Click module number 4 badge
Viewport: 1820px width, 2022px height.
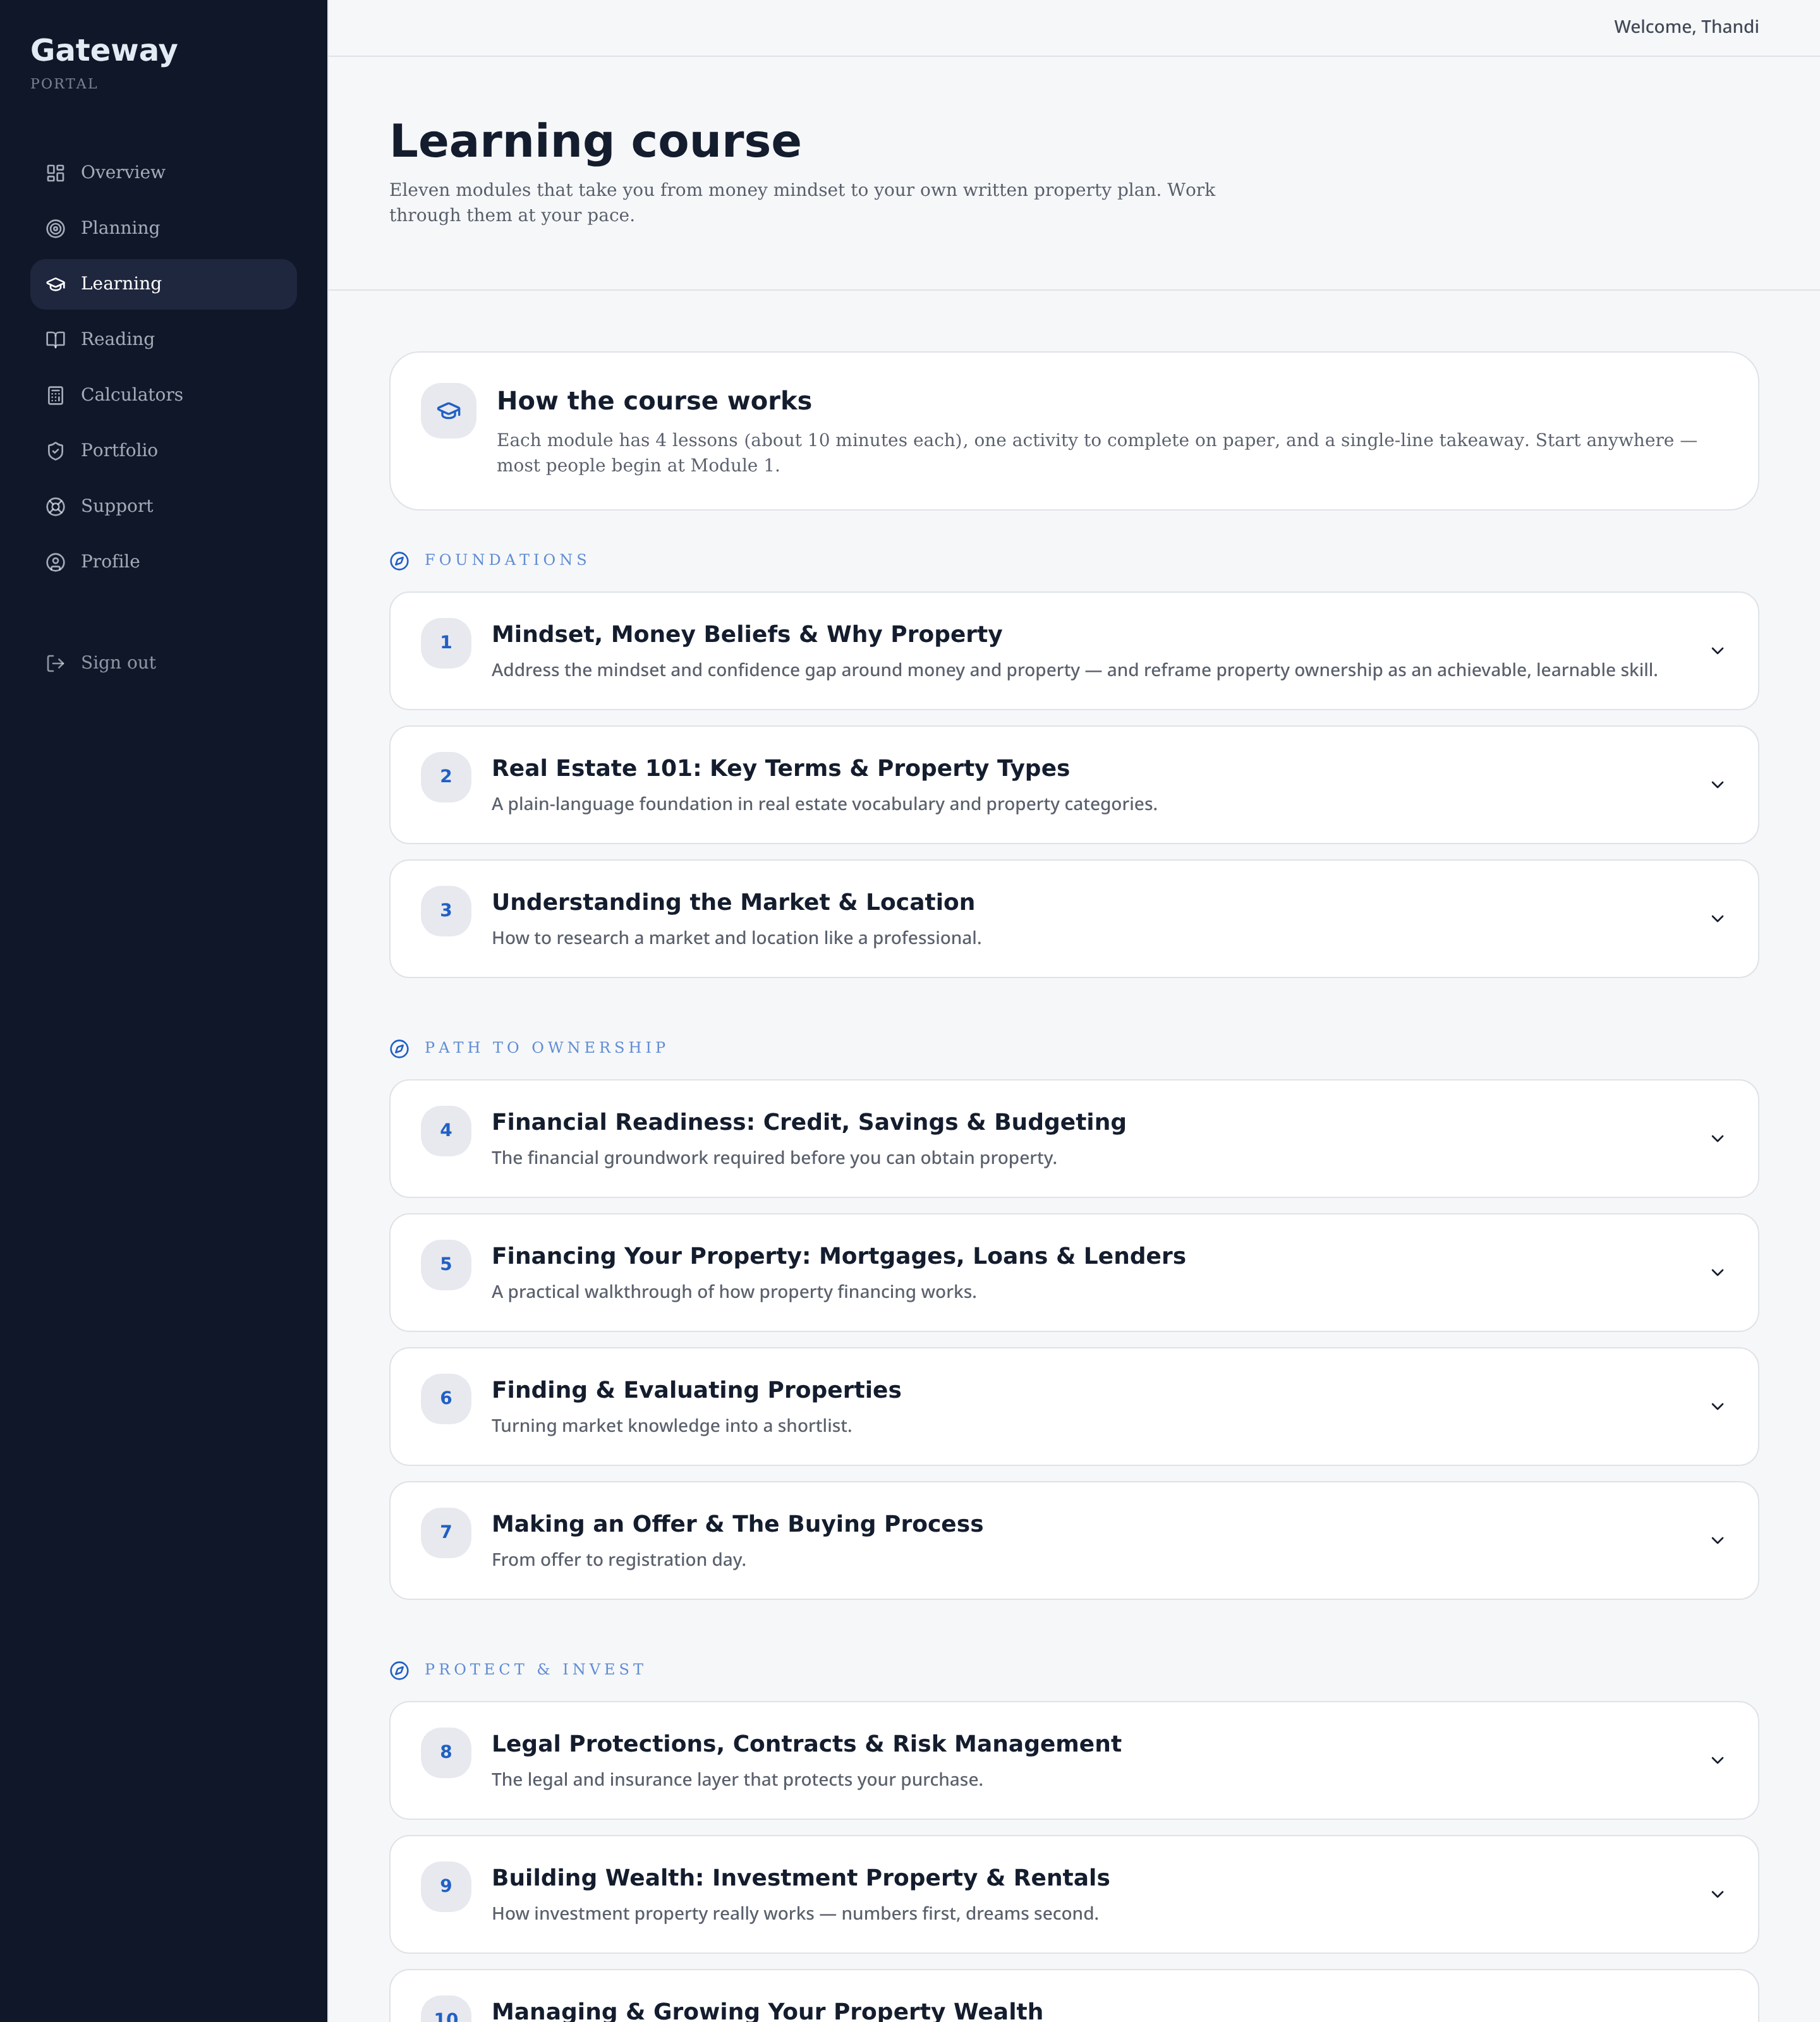pos(446,1131)
